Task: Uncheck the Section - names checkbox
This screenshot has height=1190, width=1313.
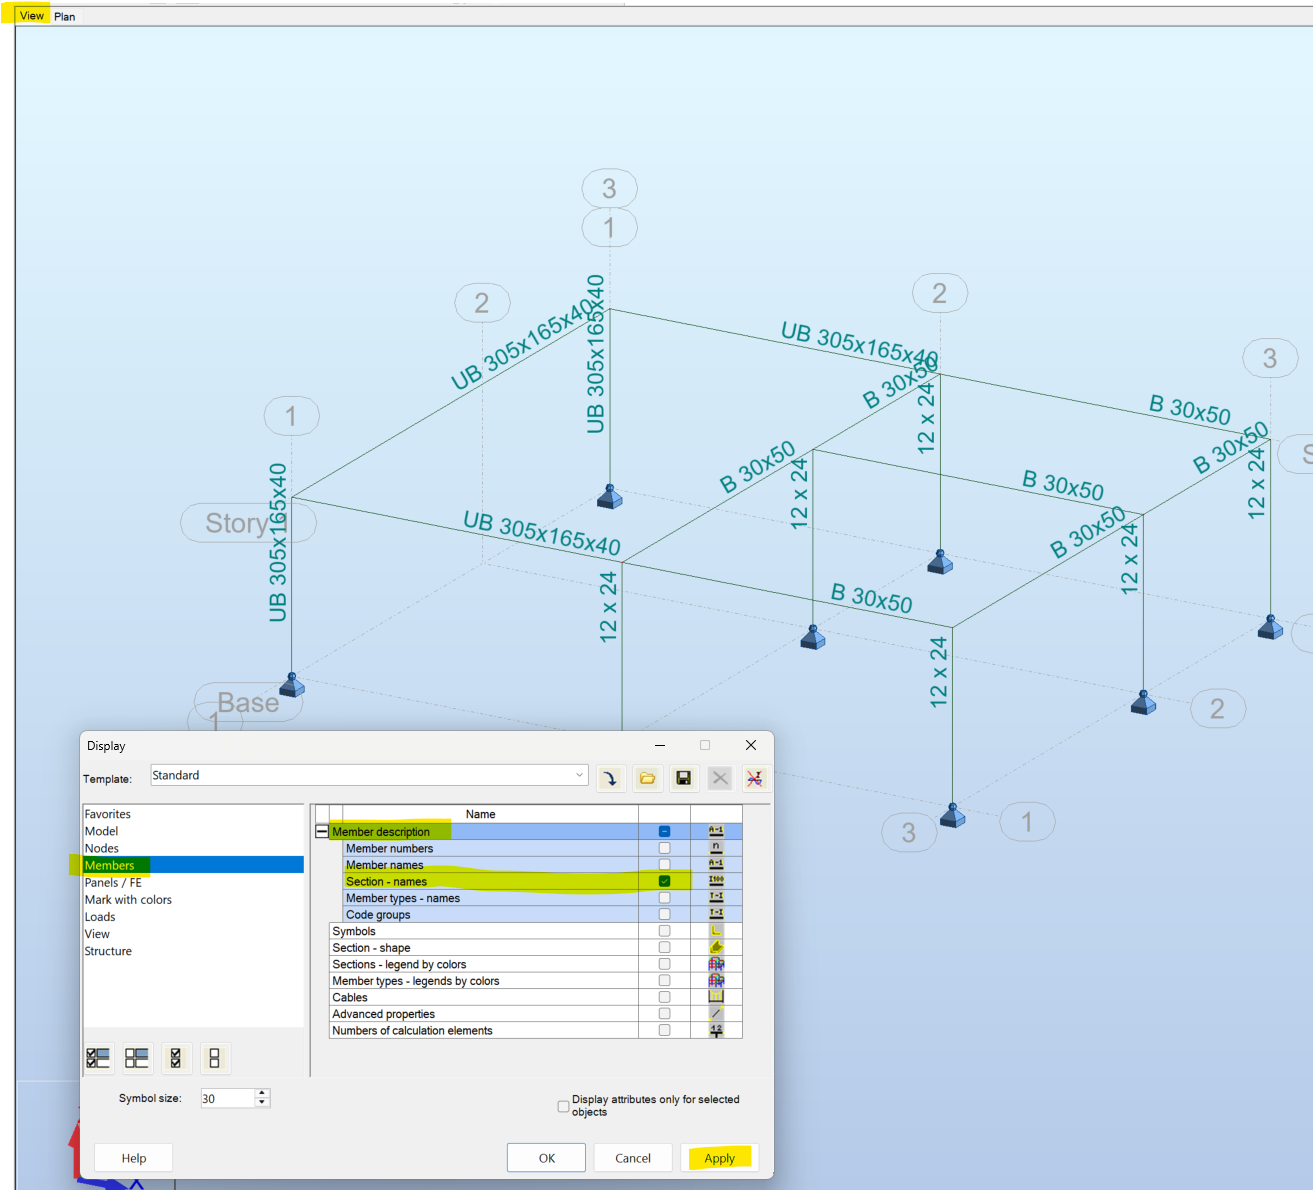Action: tap(664, 881)
